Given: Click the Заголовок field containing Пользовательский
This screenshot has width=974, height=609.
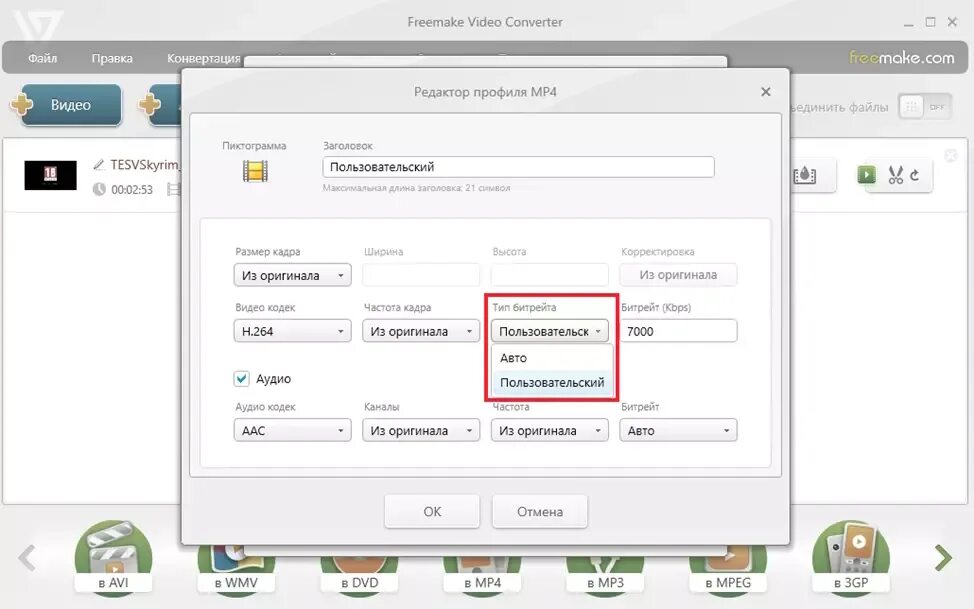Looking at the screenshot, I should 518,167.
